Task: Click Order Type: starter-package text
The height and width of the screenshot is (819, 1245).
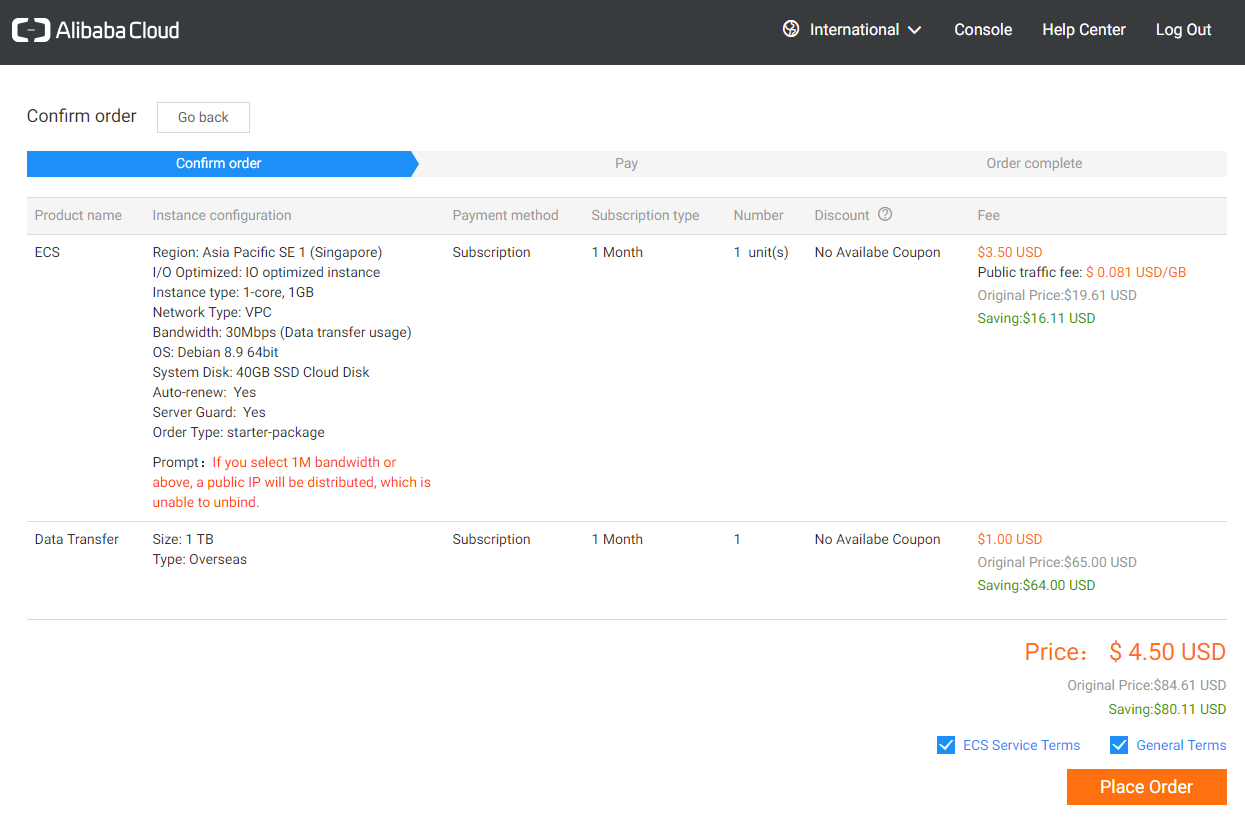Action: [238, 432]
